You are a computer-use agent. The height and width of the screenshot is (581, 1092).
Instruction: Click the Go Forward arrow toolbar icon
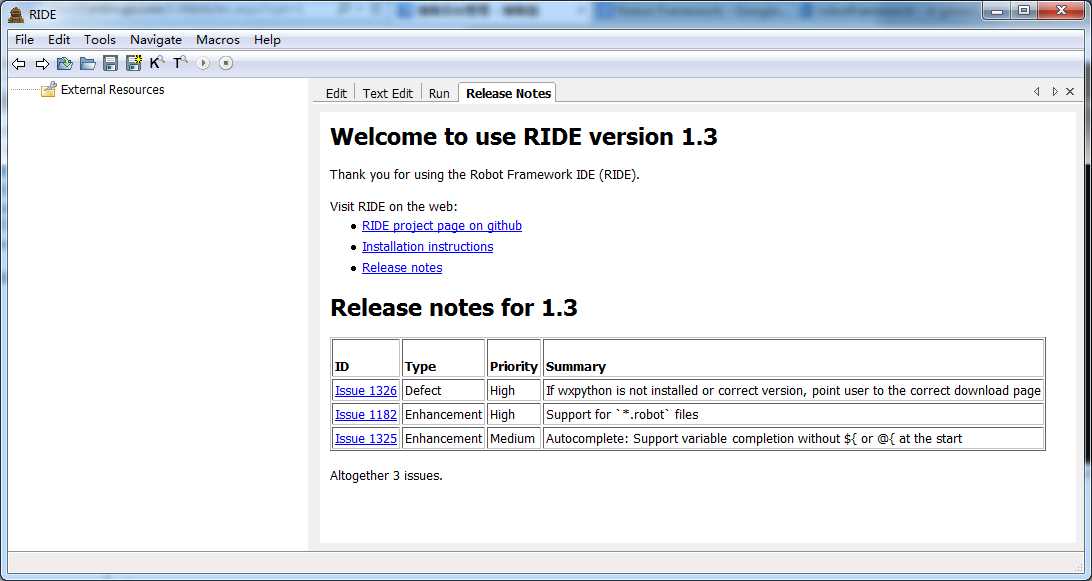pyautogui.click(x=42, y=64)
